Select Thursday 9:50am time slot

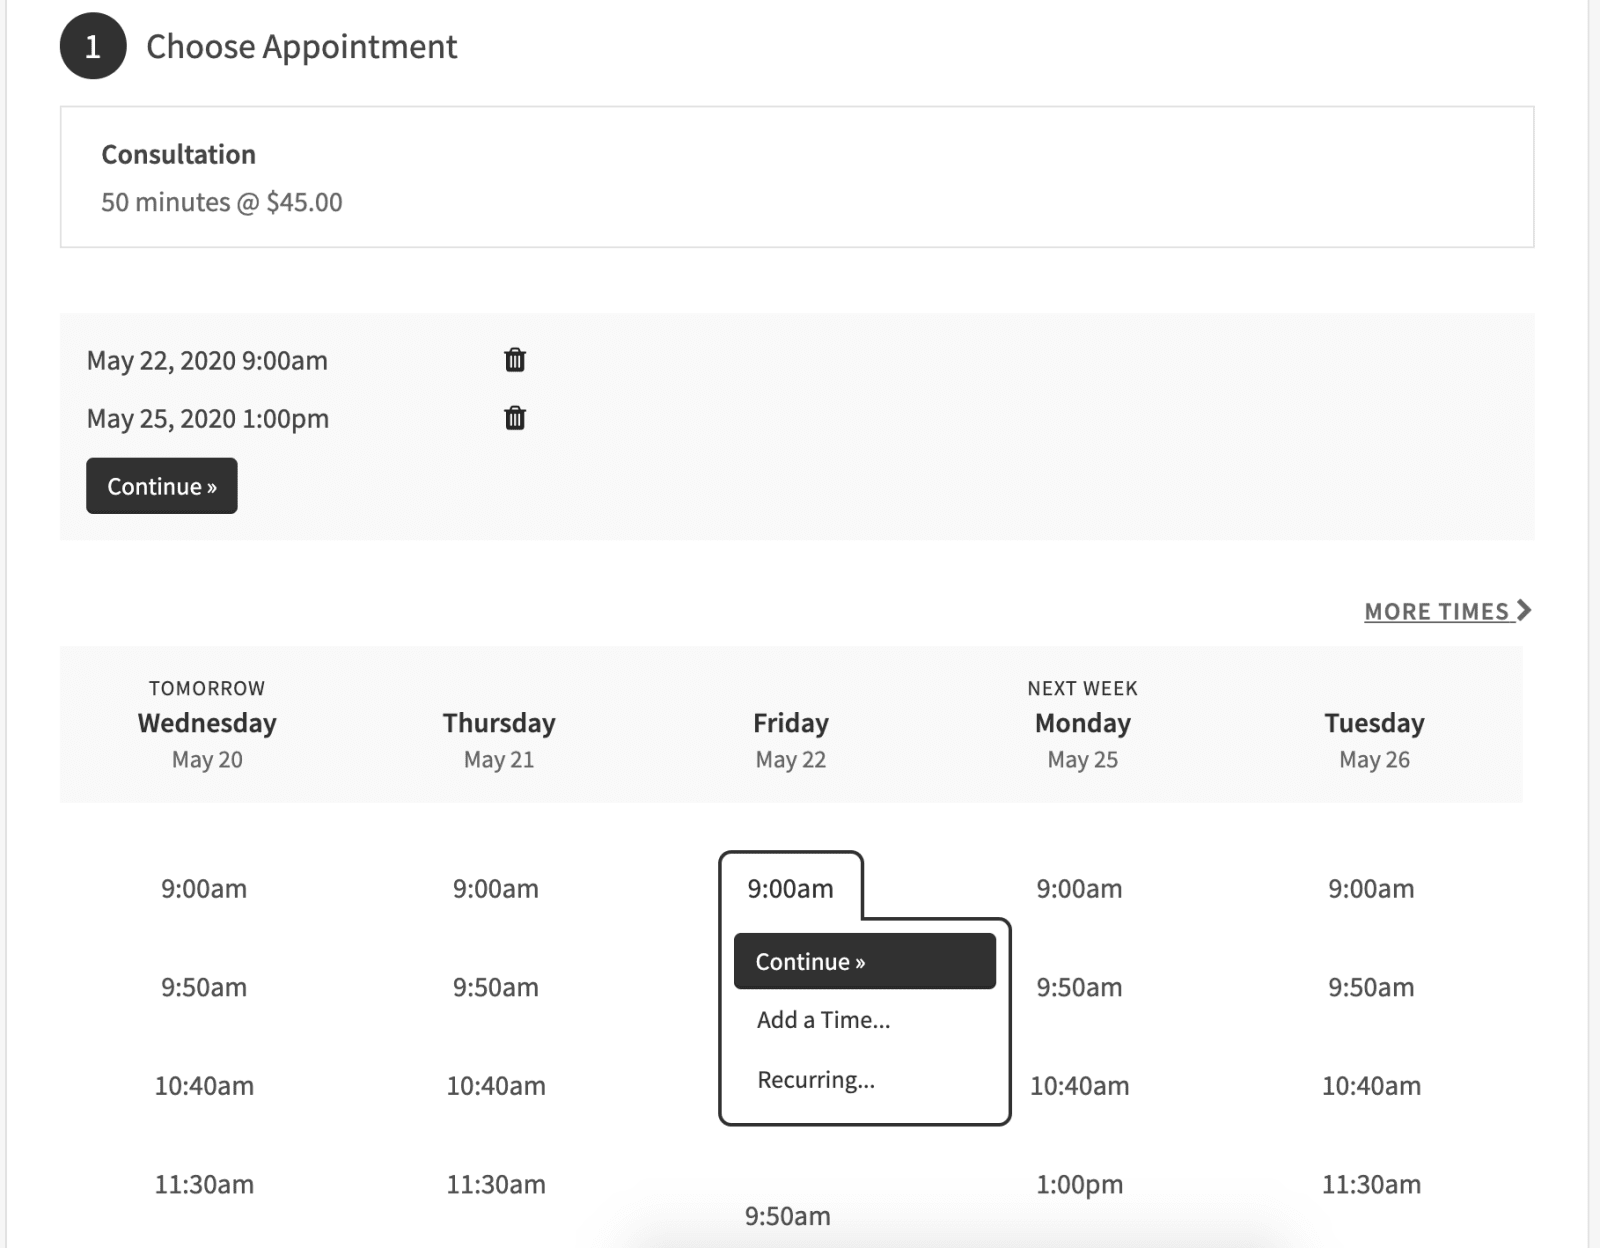tap(496, 987)
